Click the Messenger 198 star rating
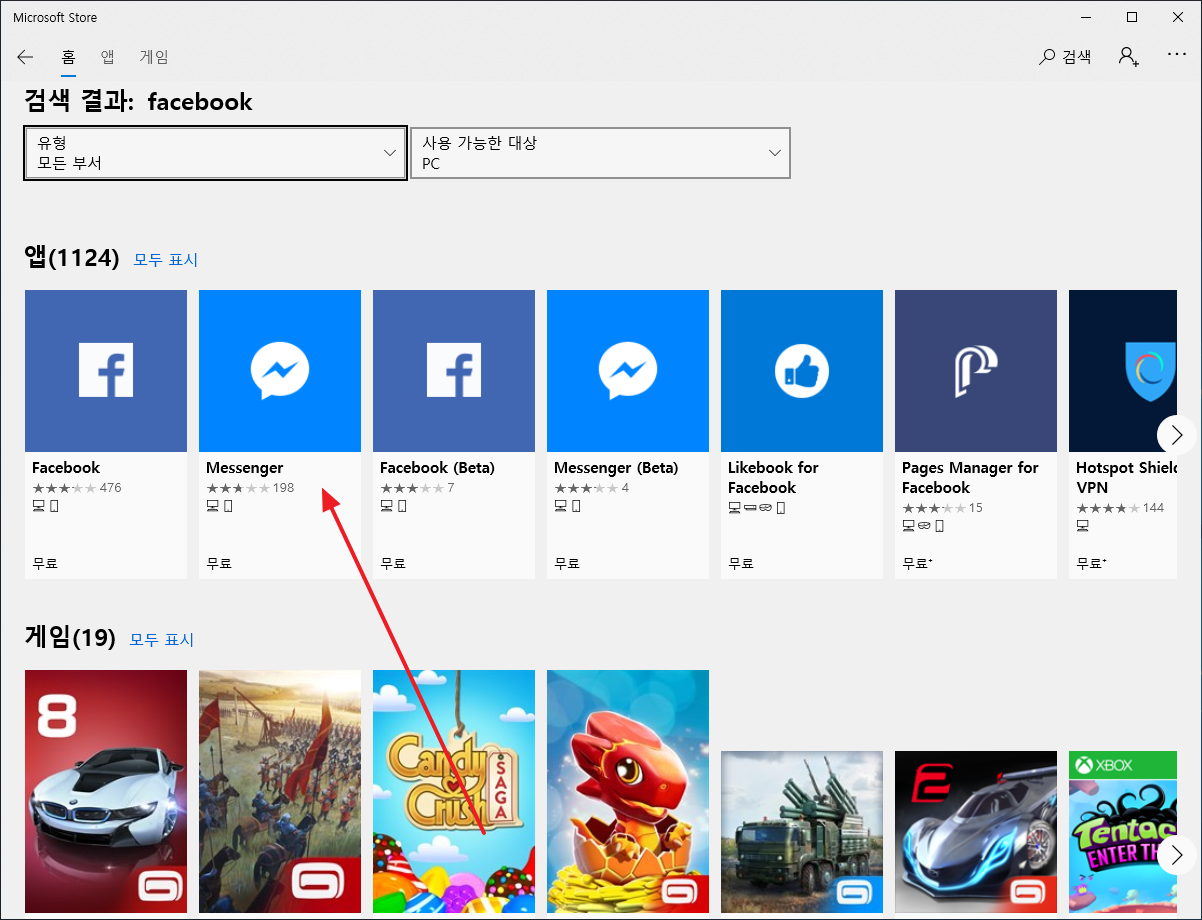The width and height of the screenshot is (1202, 920). [x=250, y=488]
